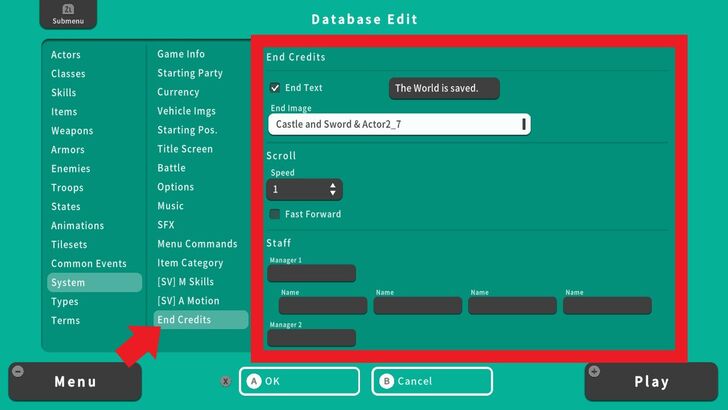Select Actors in the database list

click(66, 55)
